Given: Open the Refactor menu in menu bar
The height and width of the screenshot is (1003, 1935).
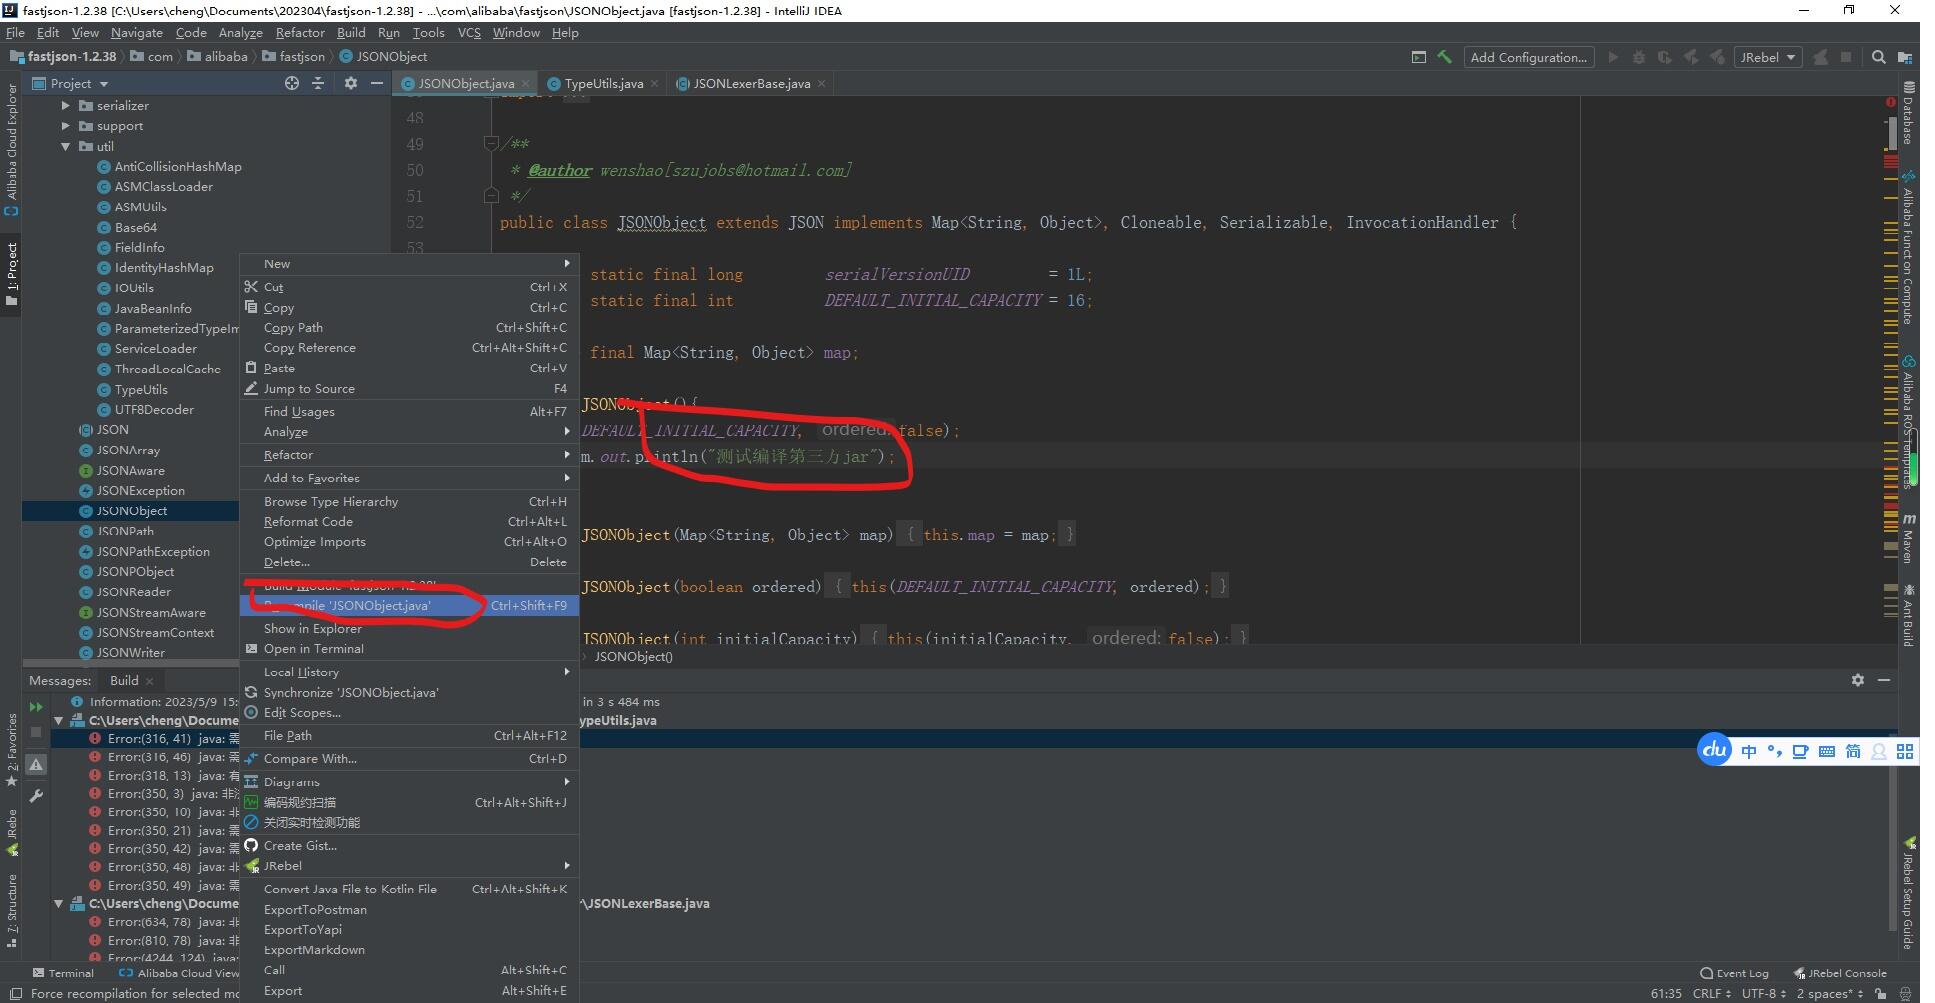Looking at the screenshot, I should click(300, 33).
